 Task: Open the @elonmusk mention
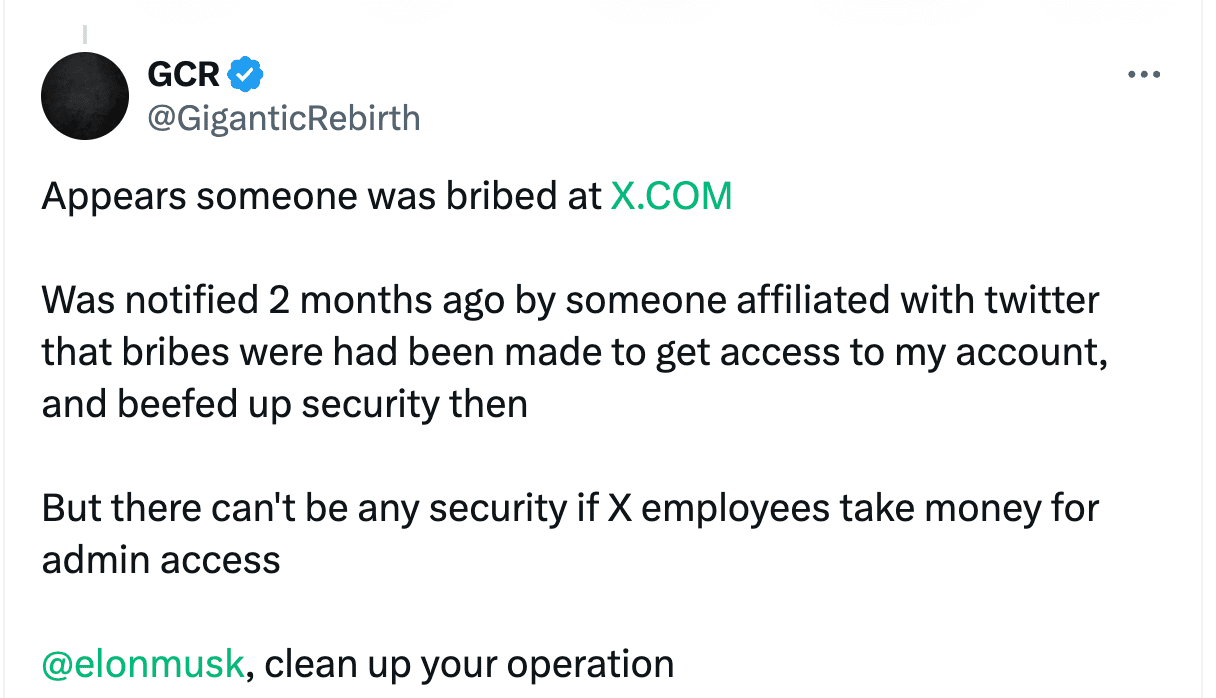142,663
